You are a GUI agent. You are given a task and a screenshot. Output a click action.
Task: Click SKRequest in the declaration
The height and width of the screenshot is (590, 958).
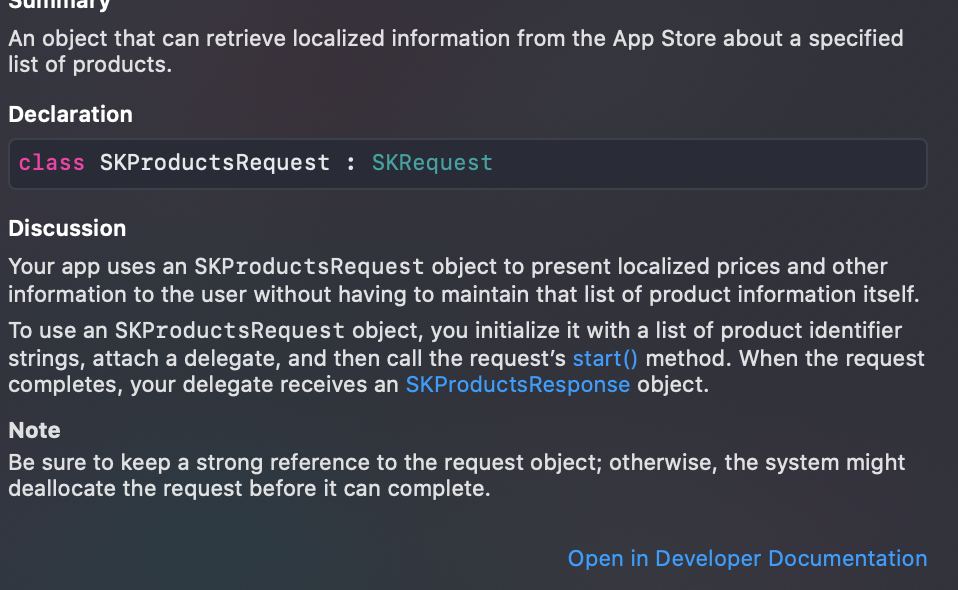click(432, 163)
